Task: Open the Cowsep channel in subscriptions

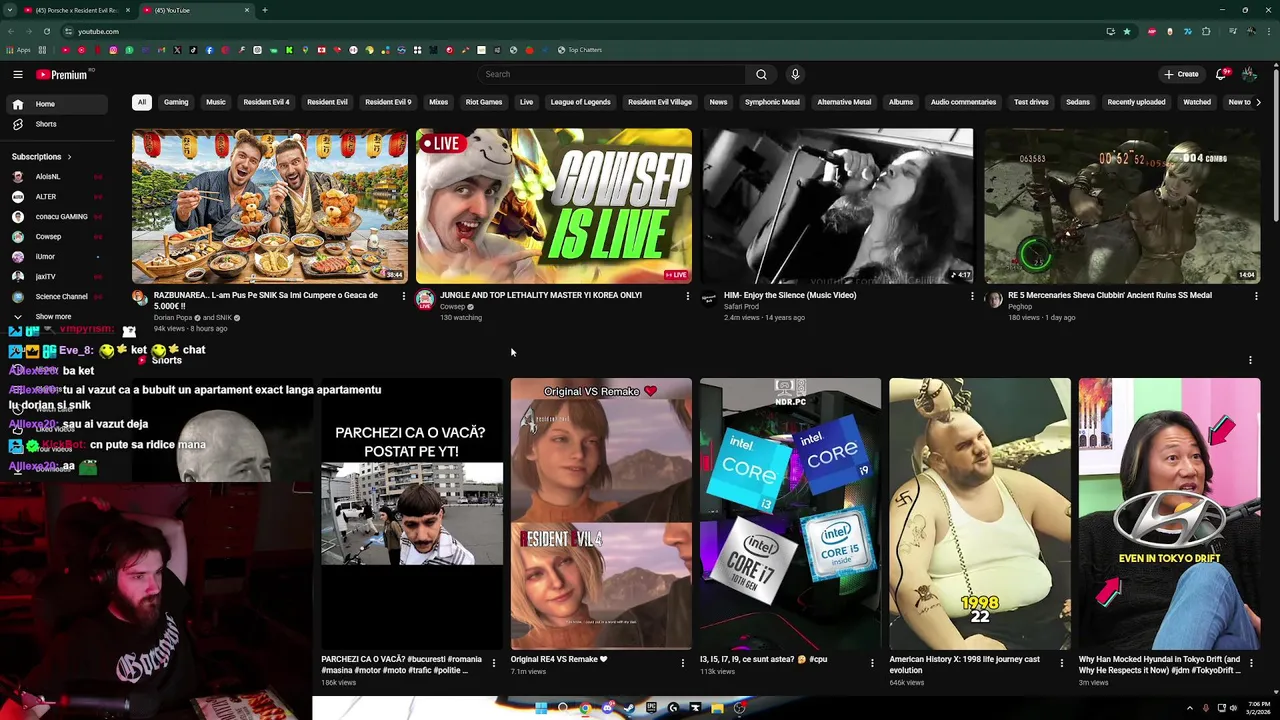Action: pyautogui.click(x=56, y=237)
